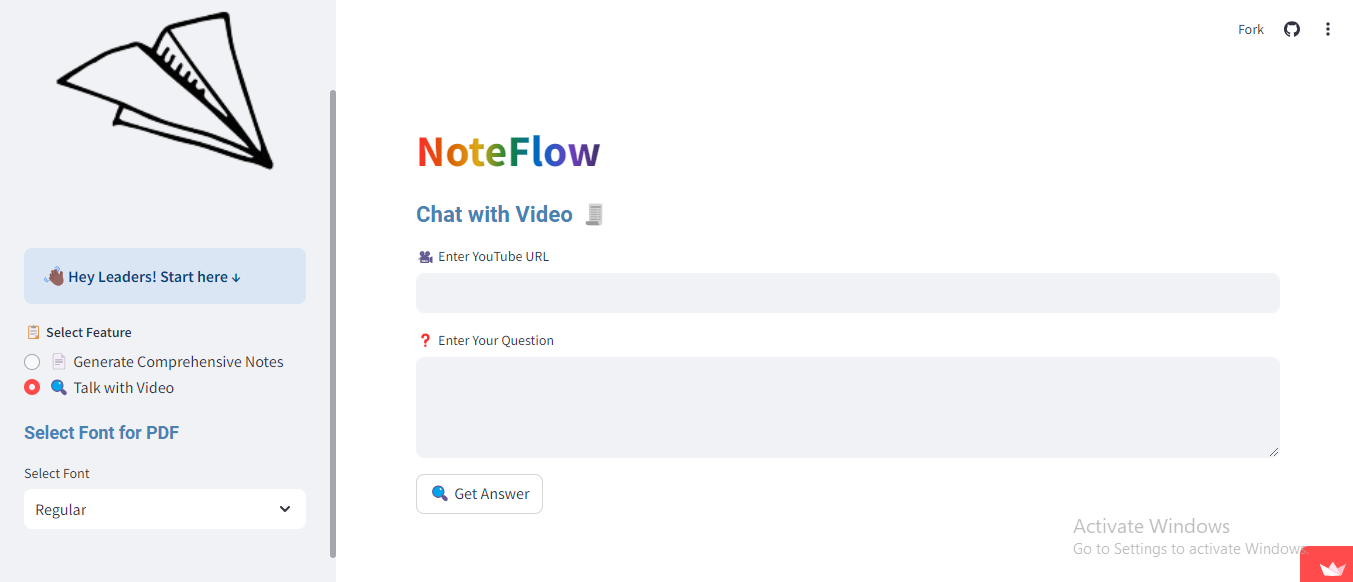This screenshot has height=582, width=1353.
Task: Click the camera icon next to Enter YouTube URL
Action: pos(425,256)
